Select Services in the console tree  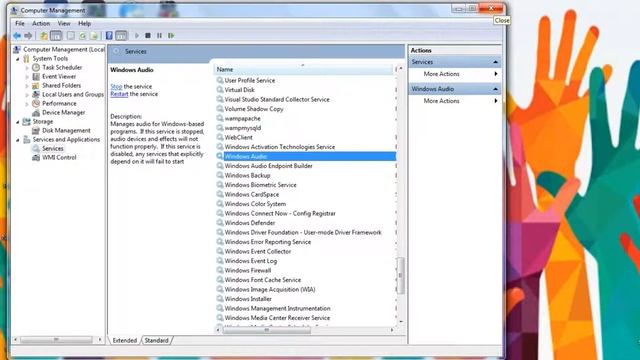[53, 149]
